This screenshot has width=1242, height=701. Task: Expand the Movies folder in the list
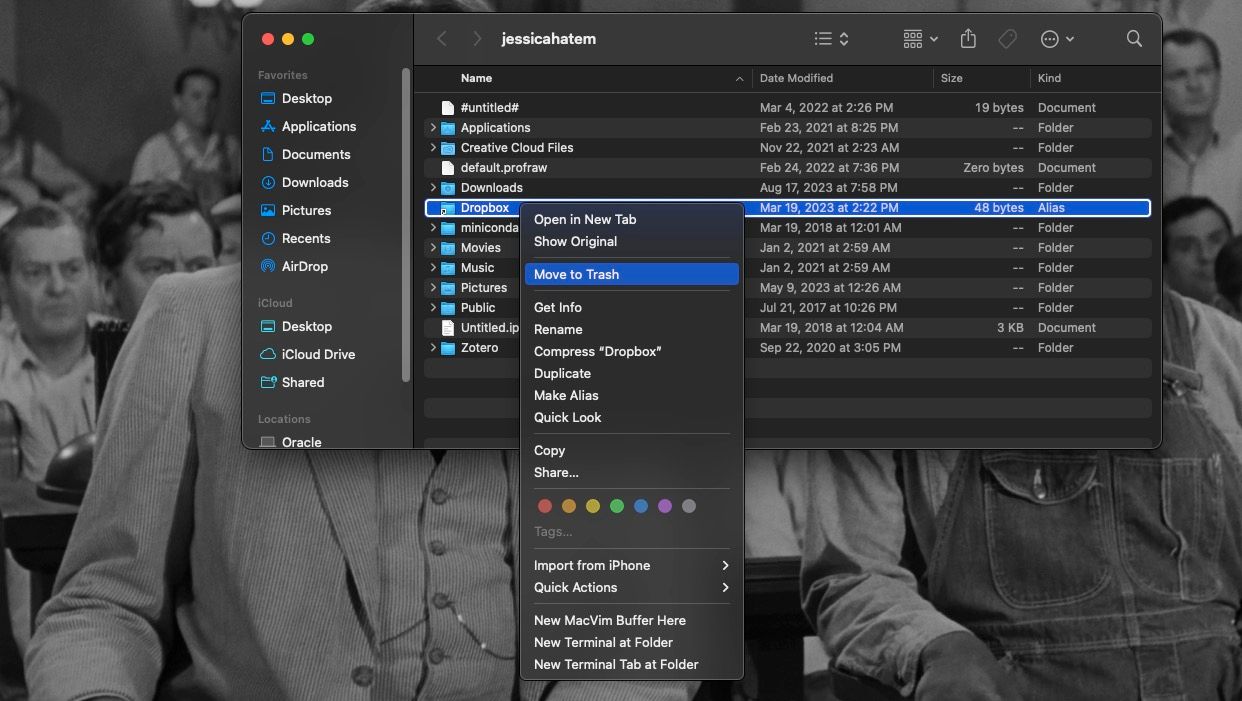433,247
